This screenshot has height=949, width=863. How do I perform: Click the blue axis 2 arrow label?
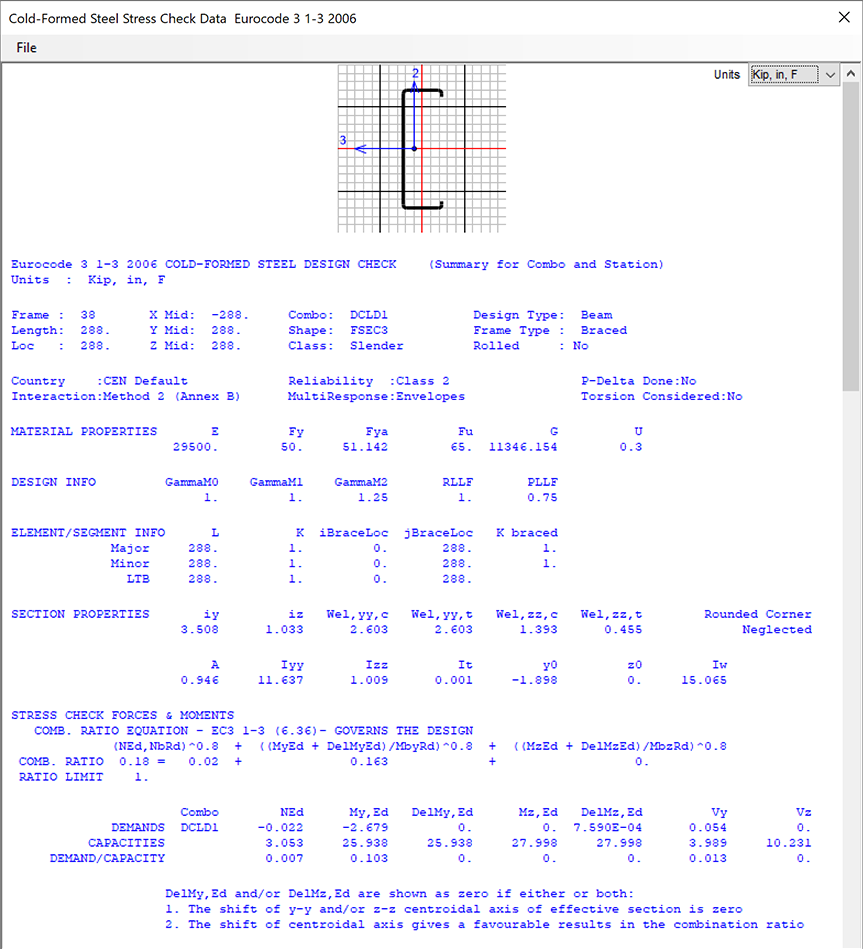click(416, 73)
